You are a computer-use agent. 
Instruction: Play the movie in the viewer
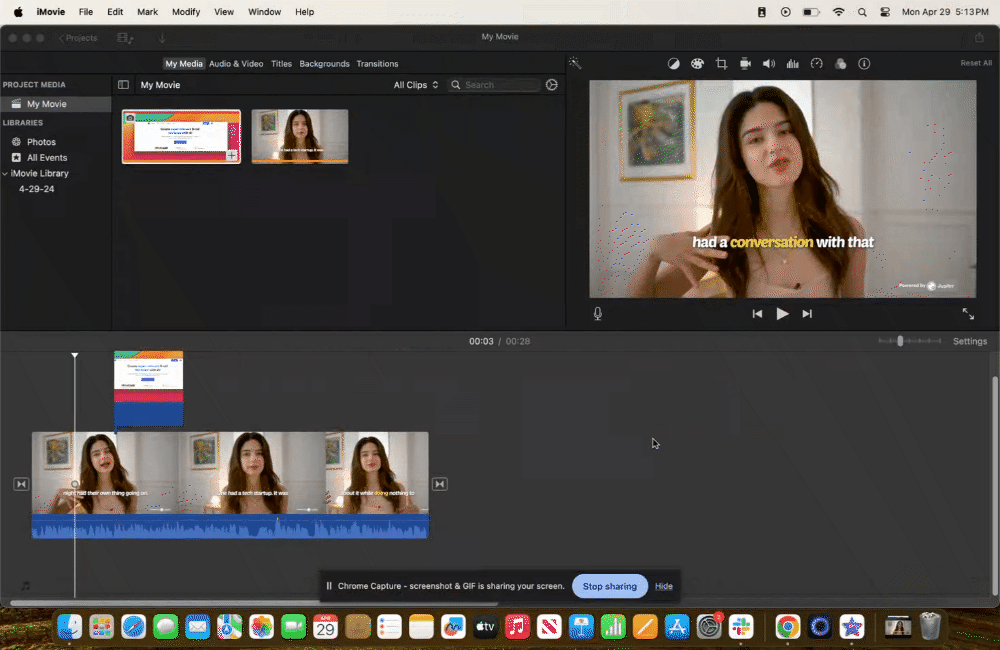(x=782, y=314)
